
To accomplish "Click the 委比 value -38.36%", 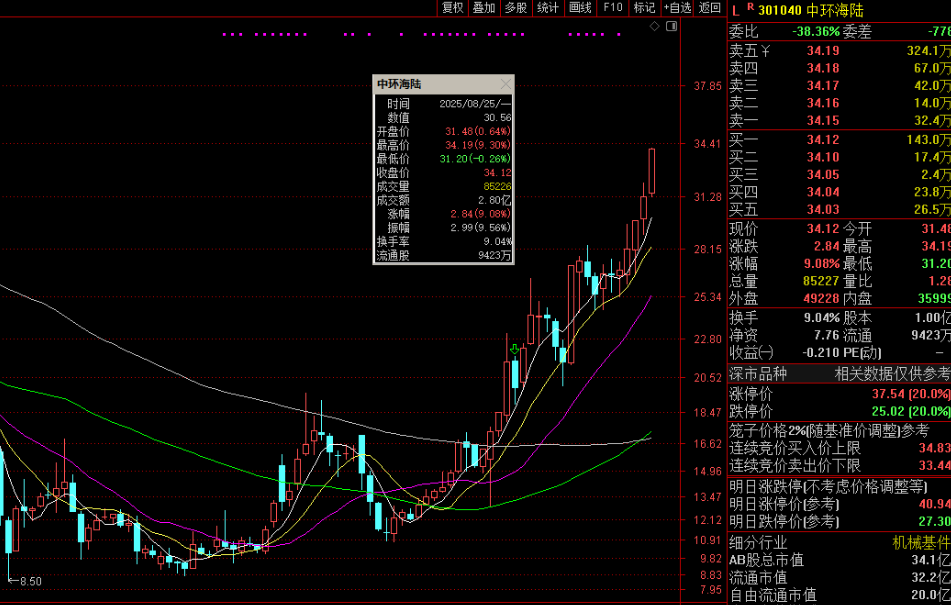I will [816, 32].
